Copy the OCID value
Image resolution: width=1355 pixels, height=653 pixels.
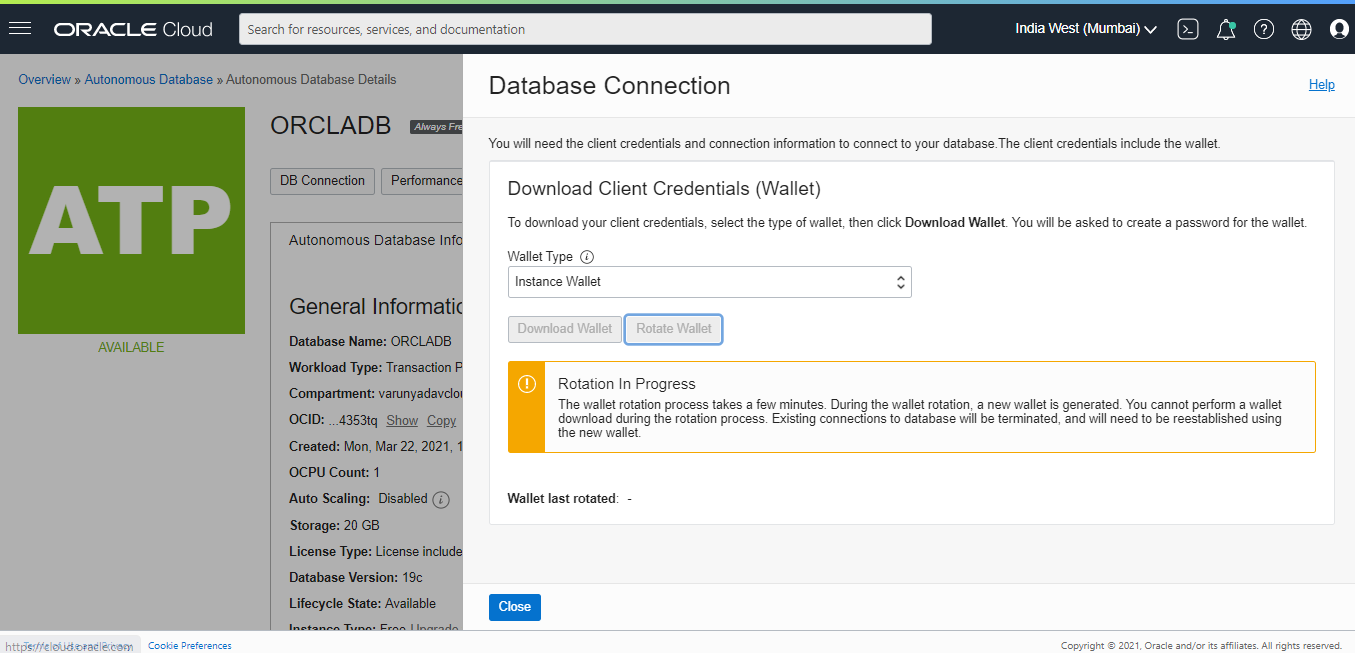[x=441, y=421]
